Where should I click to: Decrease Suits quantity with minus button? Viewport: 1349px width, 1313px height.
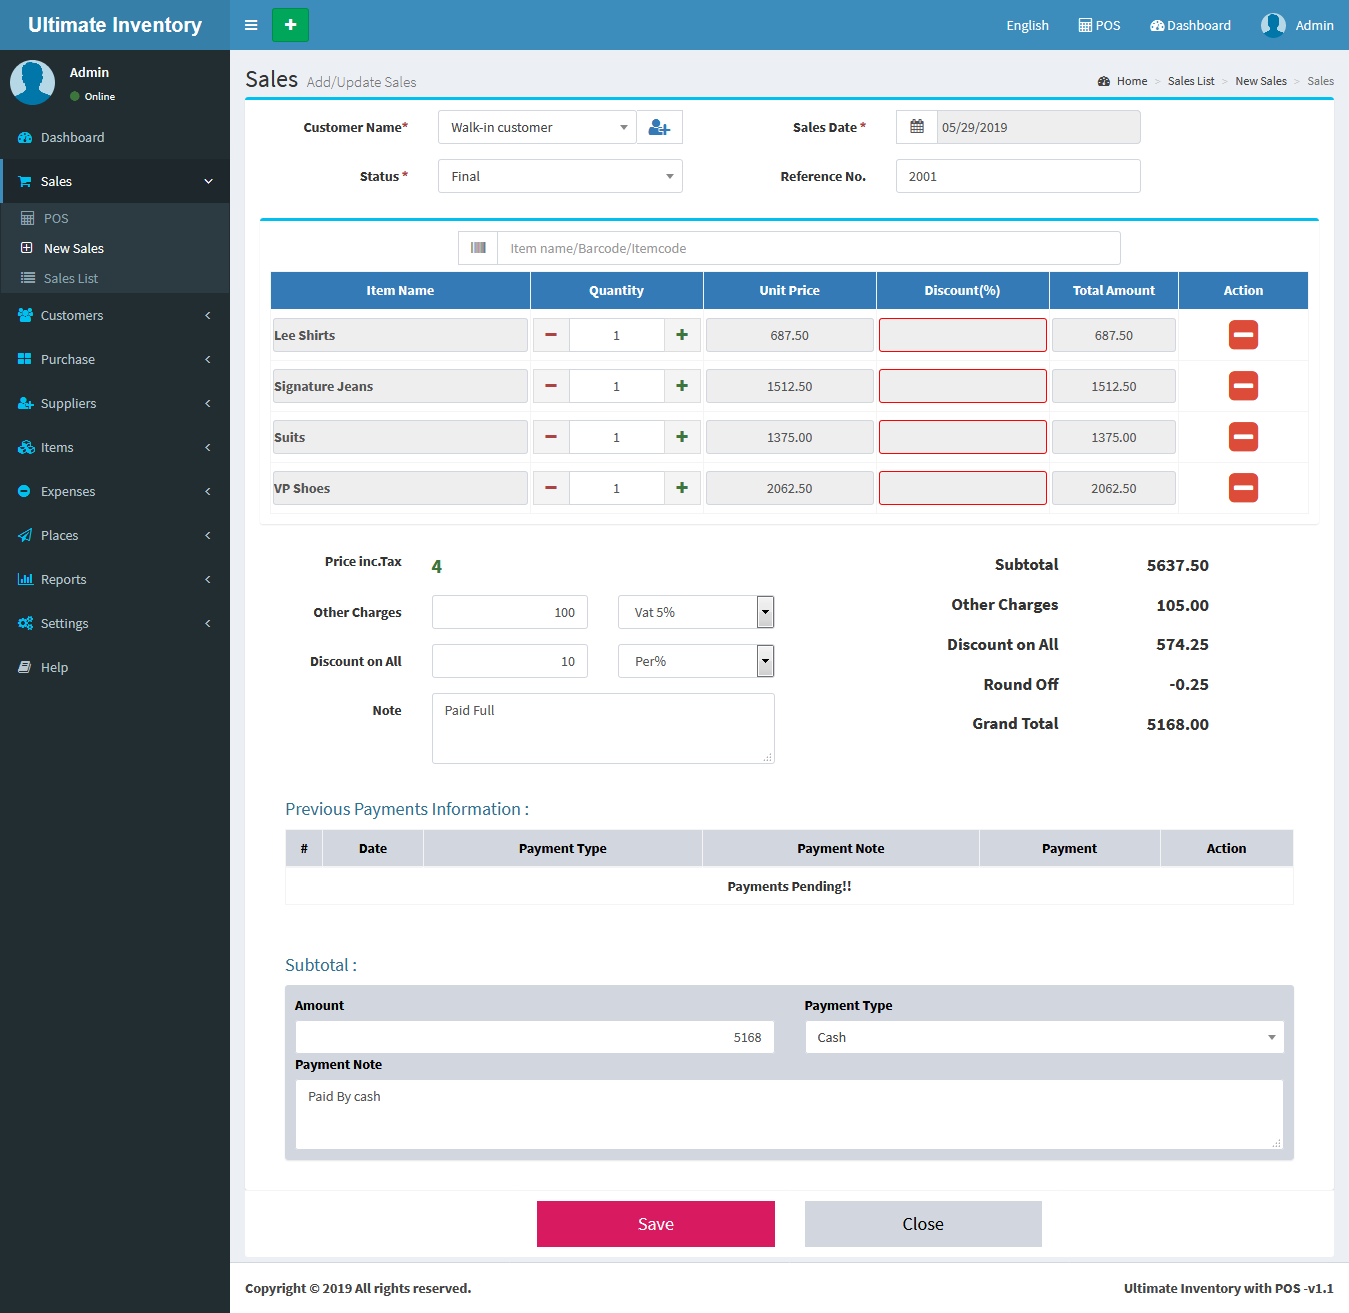click(x=551, y=437)
